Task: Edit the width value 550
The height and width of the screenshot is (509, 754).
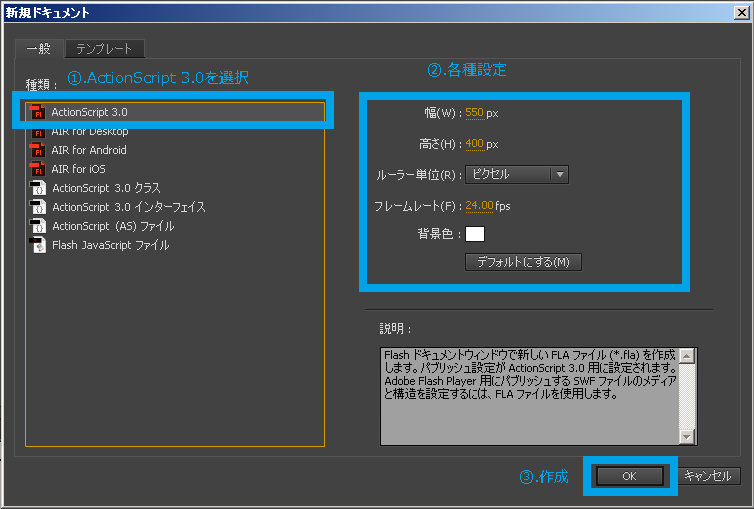Action: click(x=474, y=113)
